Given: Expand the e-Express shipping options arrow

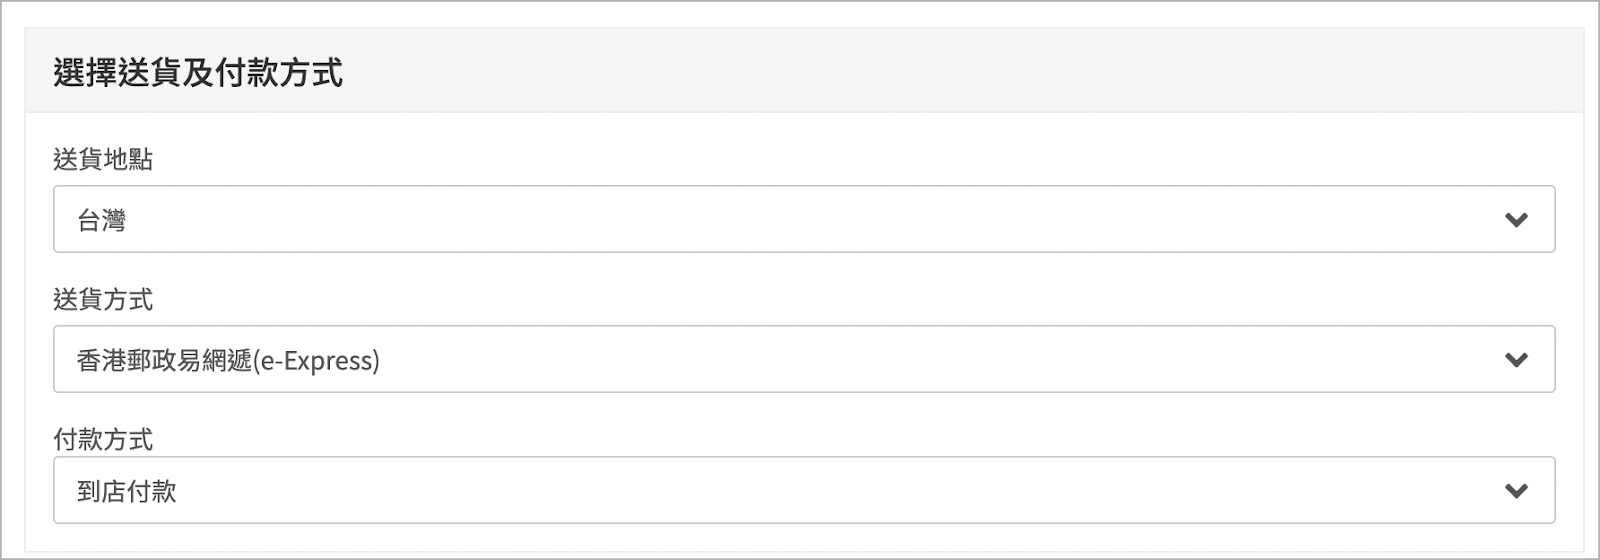Looking at the screenshot, I should point(1516,359).
